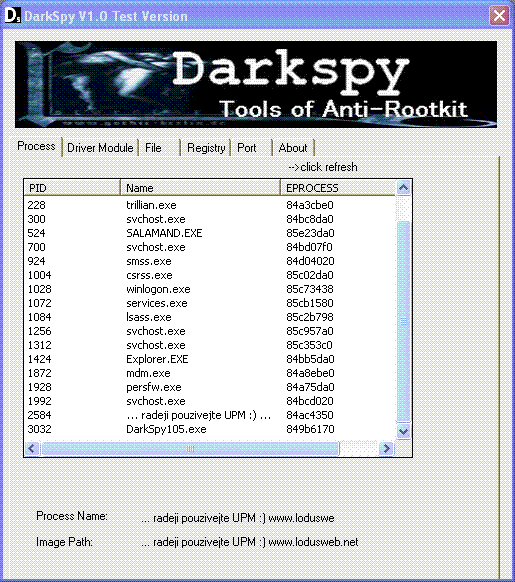Select svchost.exe with PID 1992
Screen dimensions: 515x582
pos(209,401)
